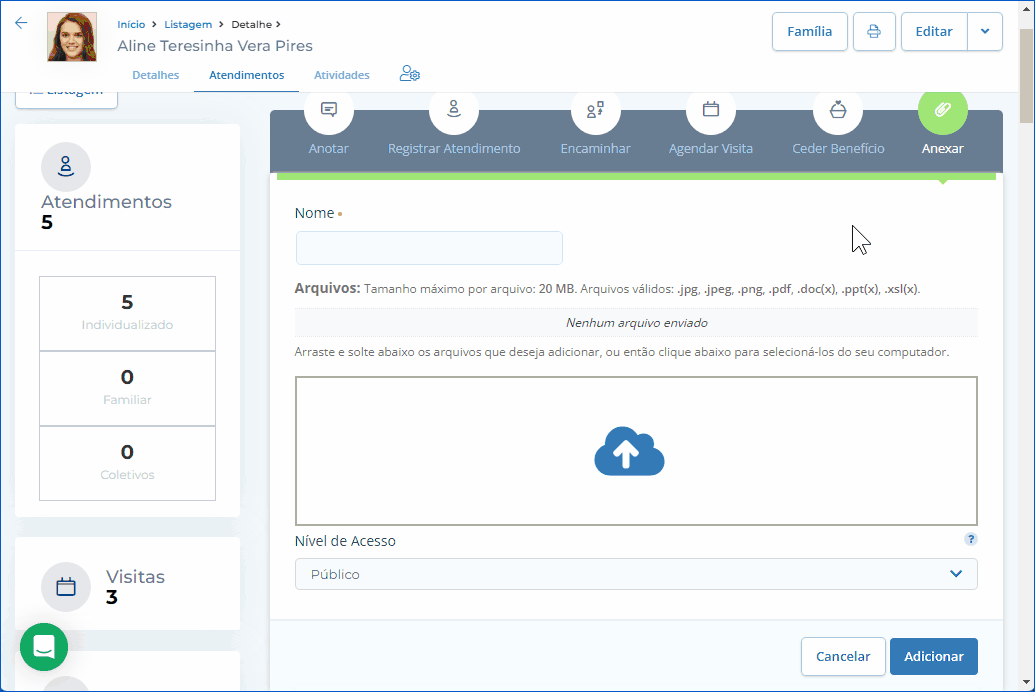The width and height of the screenshot is (1035, 692).
Task: Click the cloud upload icon
Action: click(x=629, y=451)
